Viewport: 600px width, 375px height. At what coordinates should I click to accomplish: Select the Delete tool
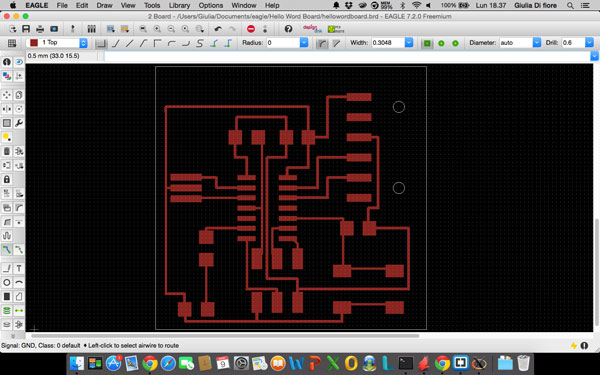(7, 151)
